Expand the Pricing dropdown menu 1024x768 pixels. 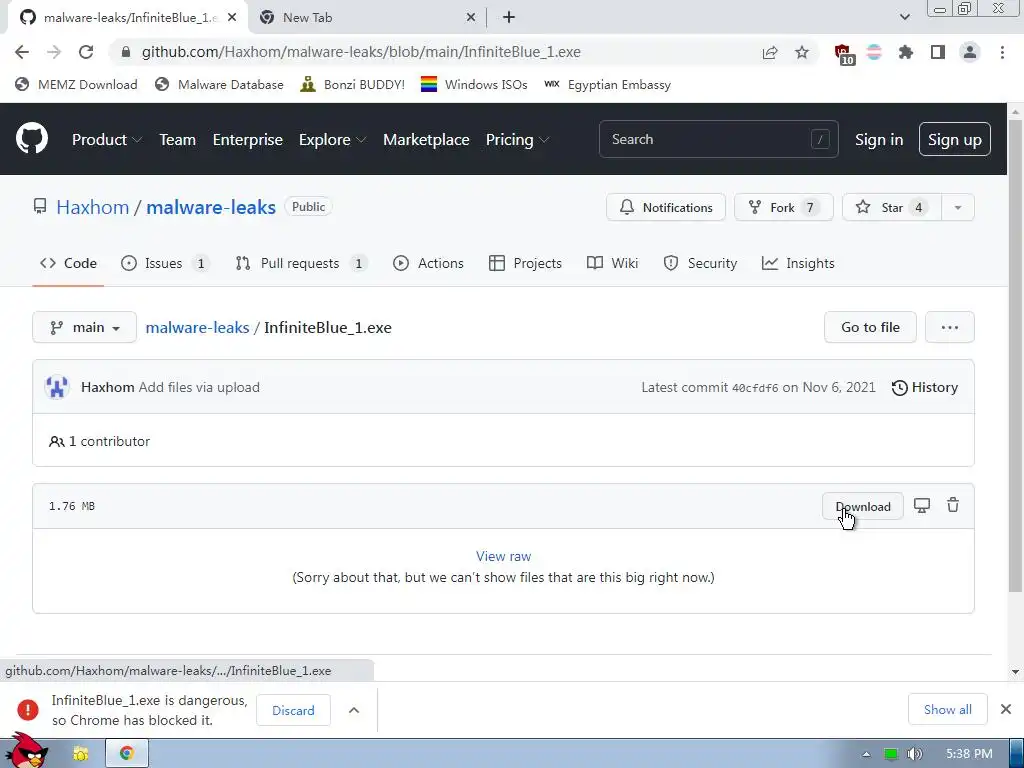point(517,140)
